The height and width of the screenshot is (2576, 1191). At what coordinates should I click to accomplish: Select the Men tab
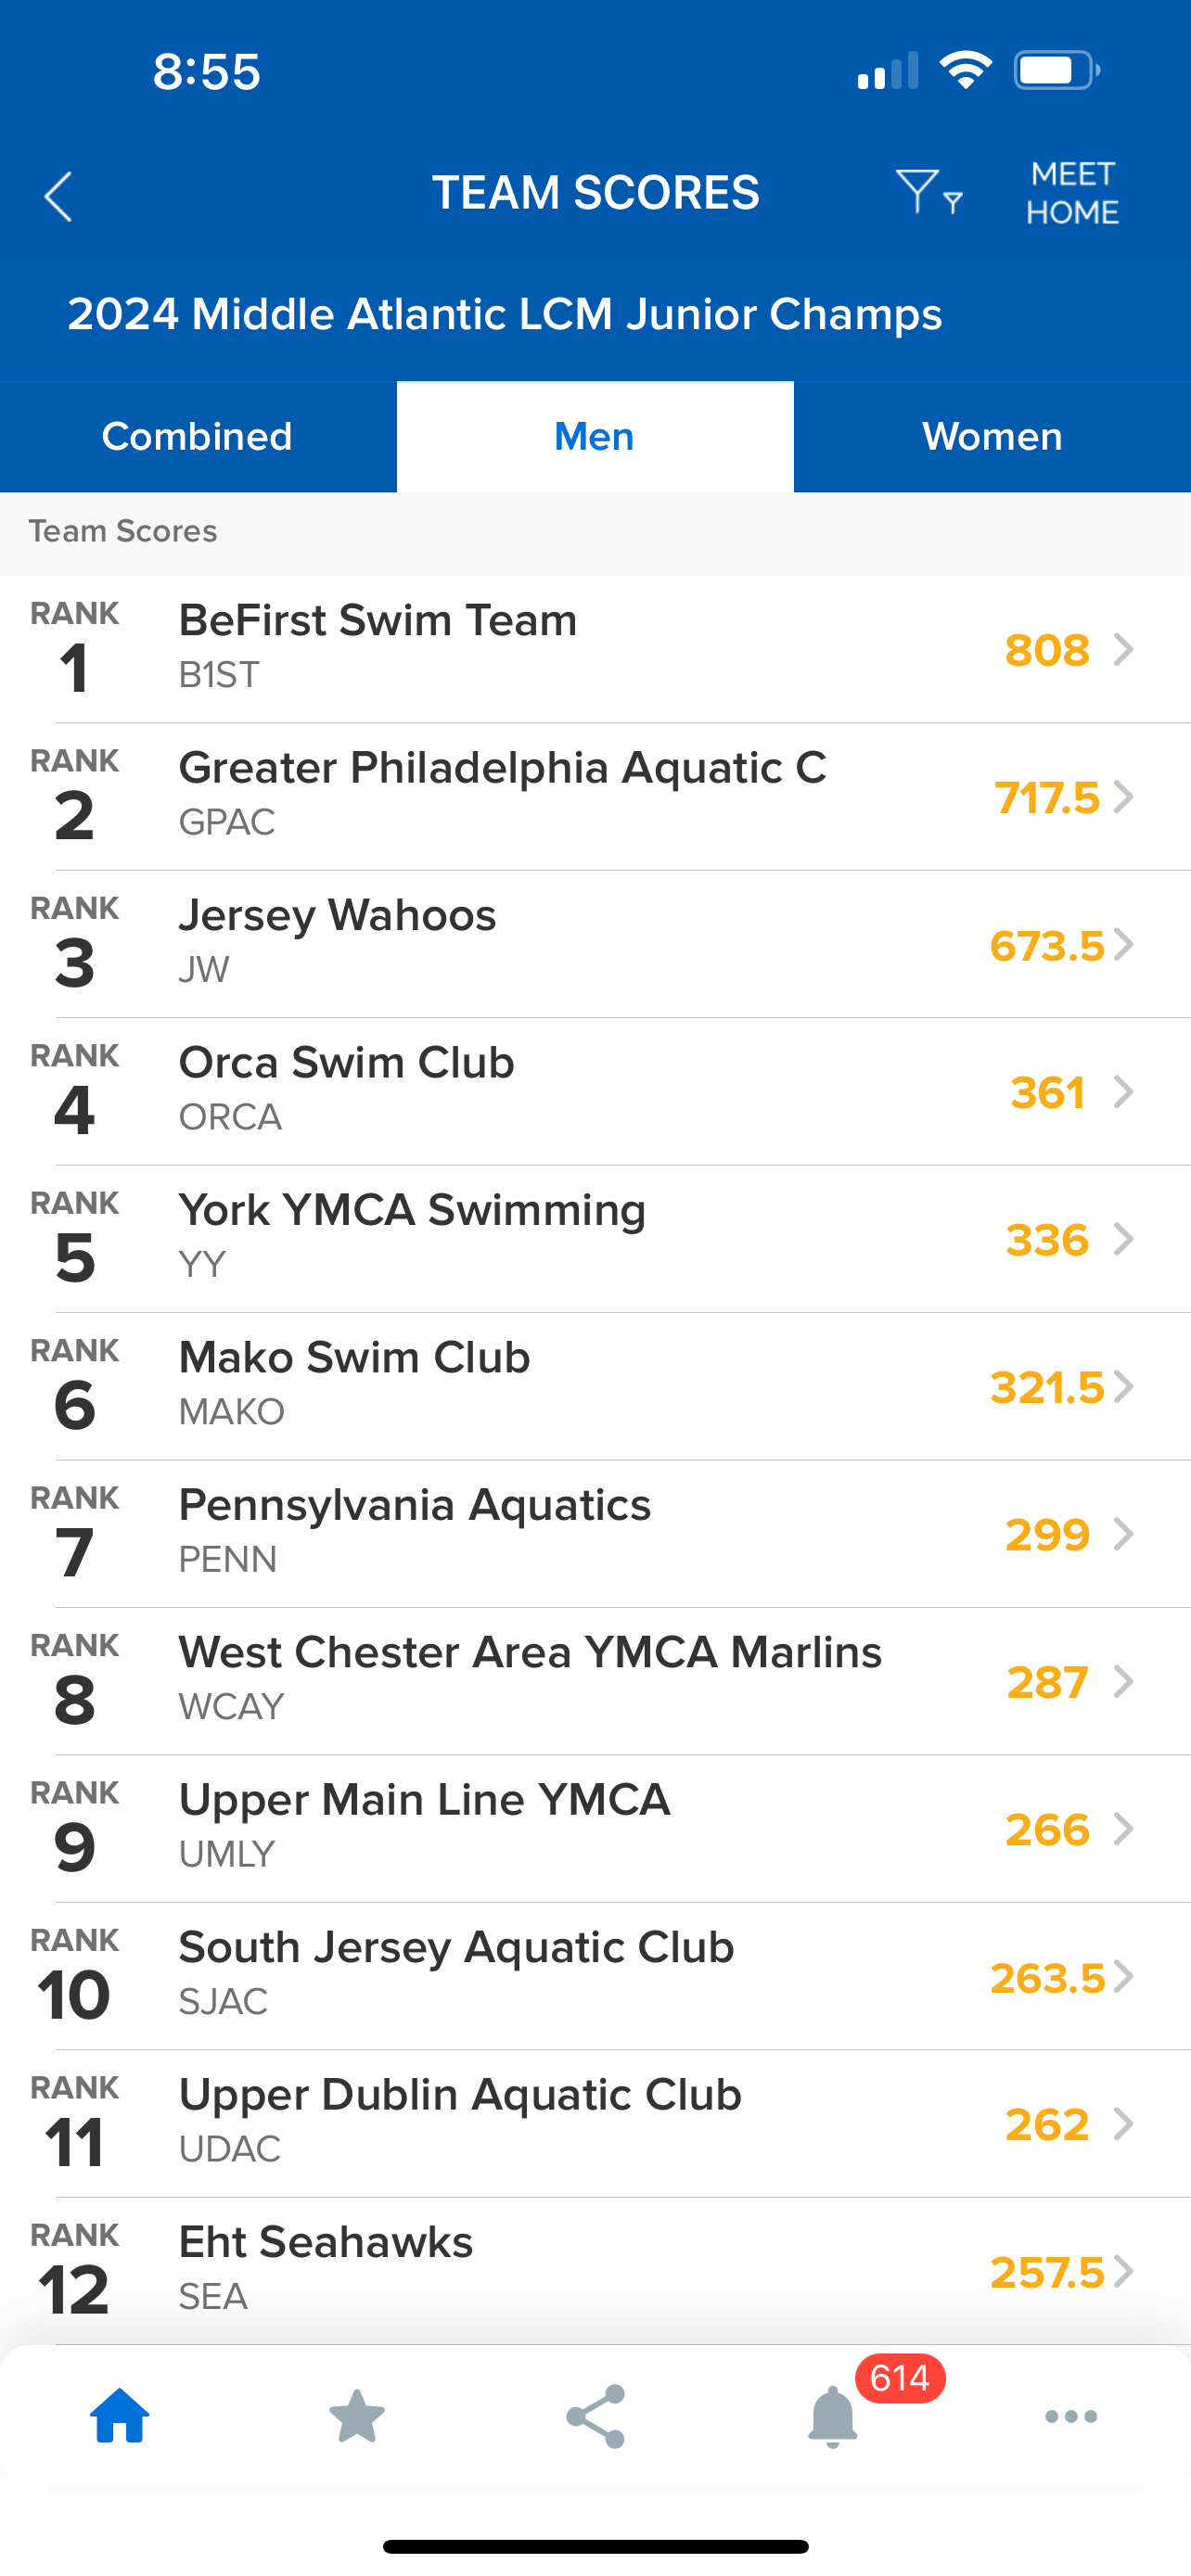tap(595, 437)
